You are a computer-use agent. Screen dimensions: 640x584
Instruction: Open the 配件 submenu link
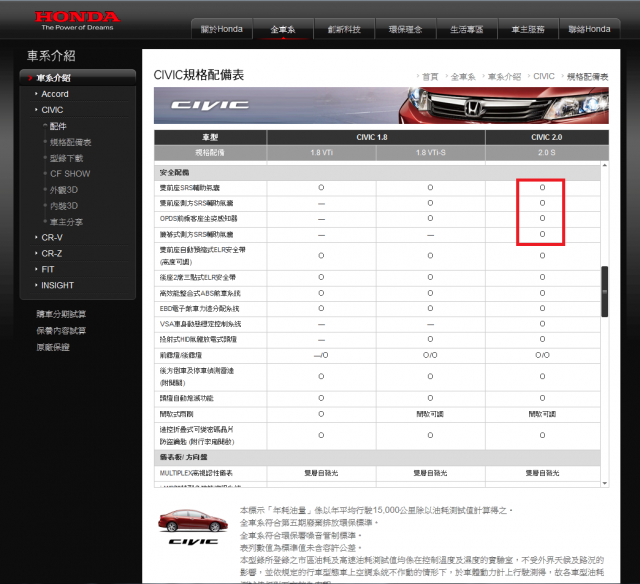click(58, 126)
